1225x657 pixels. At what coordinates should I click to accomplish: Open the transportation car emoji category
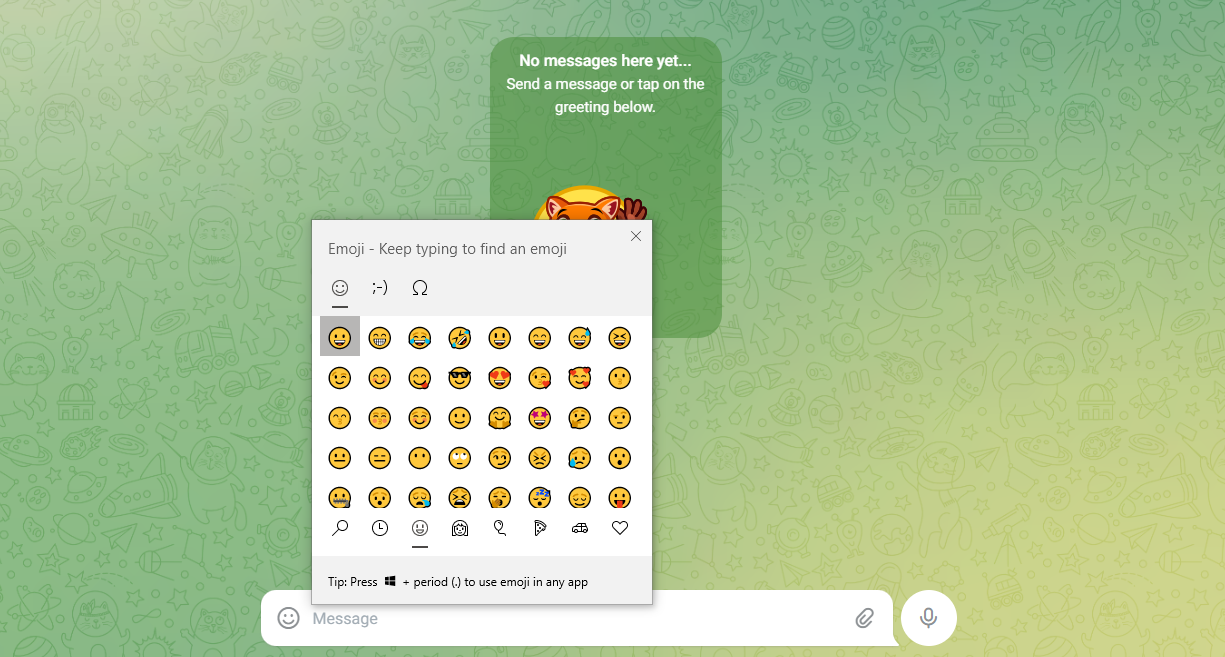click(x=580, y=528)
